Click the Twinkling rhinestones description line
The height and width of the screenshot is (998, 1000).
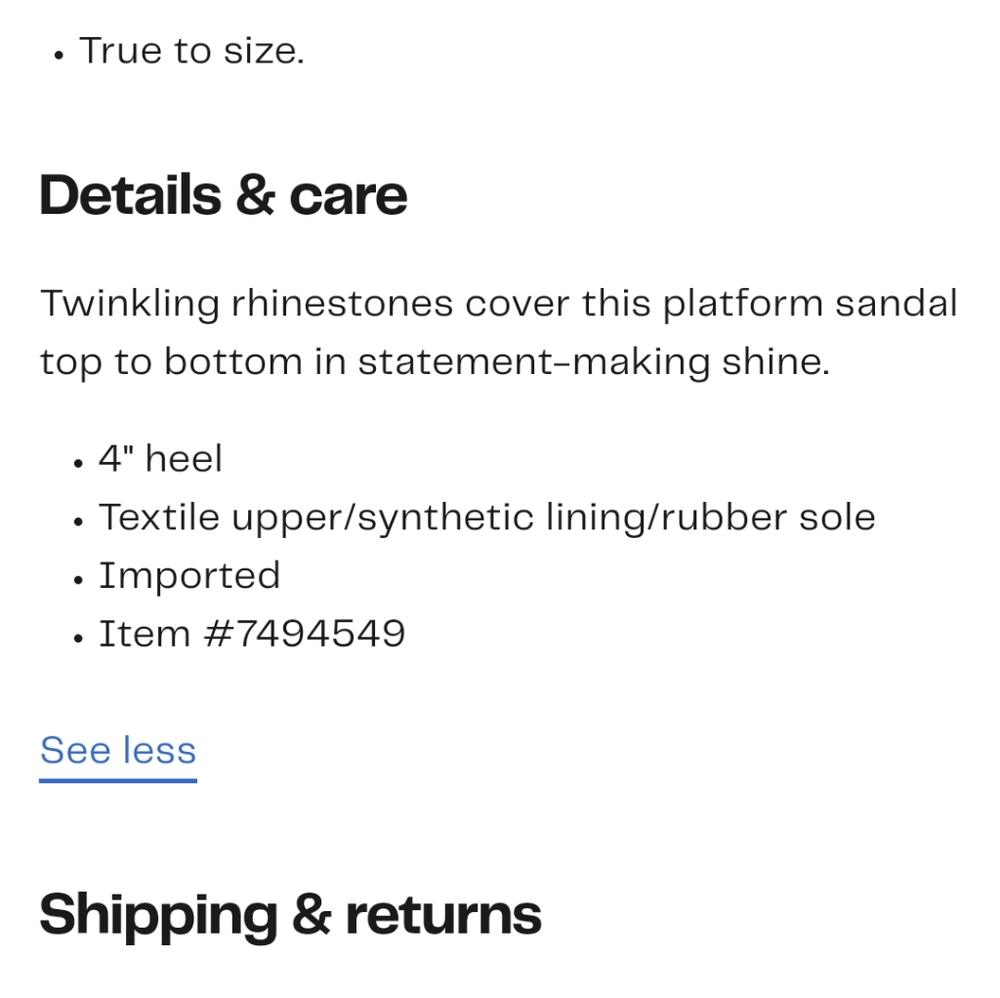tap(499, 304)
